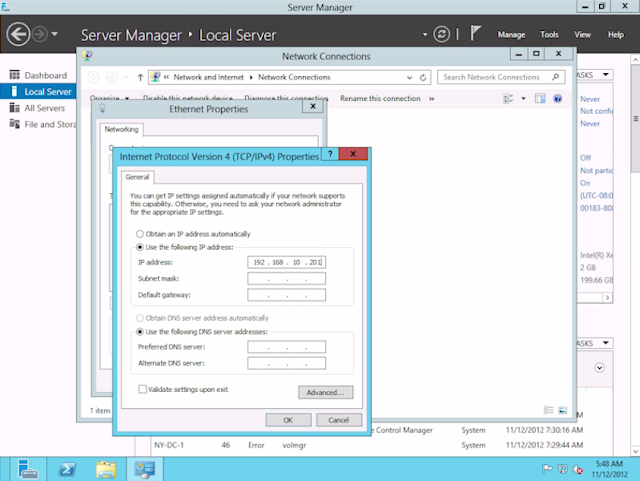Image resolution: width=640 pixels, height=481 pixels.
Task: Select All Servers in sidebar
Action: 38,108
